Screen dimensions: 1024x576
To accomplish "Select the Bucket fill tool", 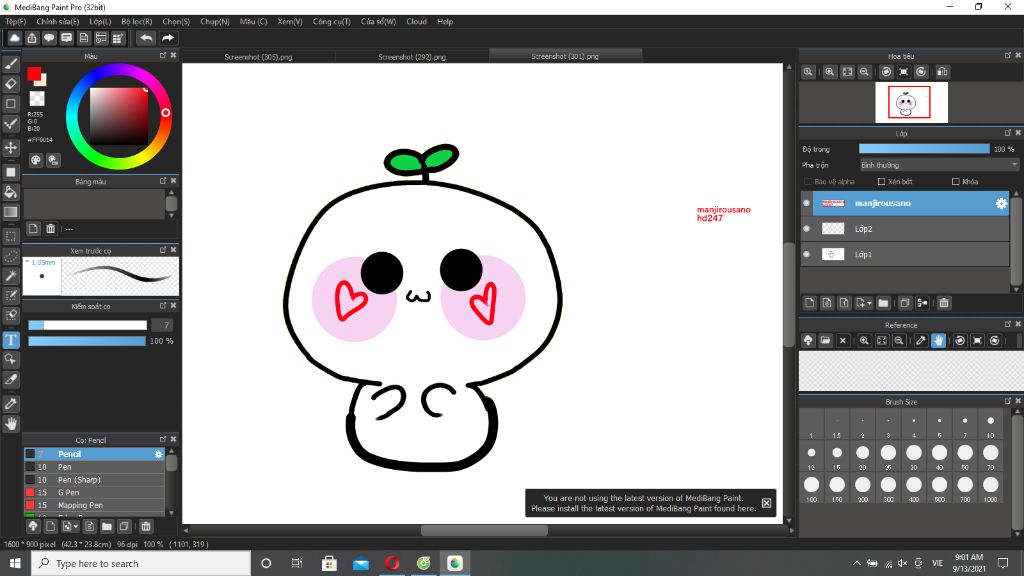I will 11,191.
